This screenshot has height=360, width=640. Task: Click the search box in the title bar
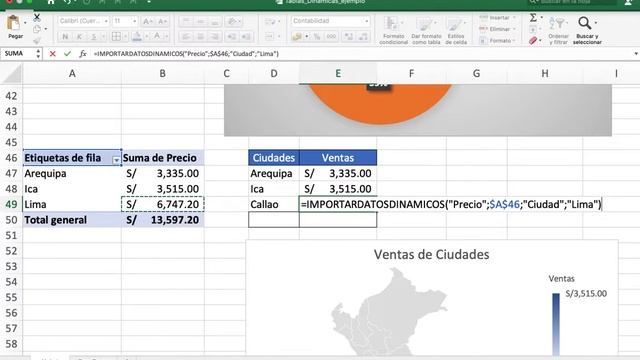click(571, 2)
